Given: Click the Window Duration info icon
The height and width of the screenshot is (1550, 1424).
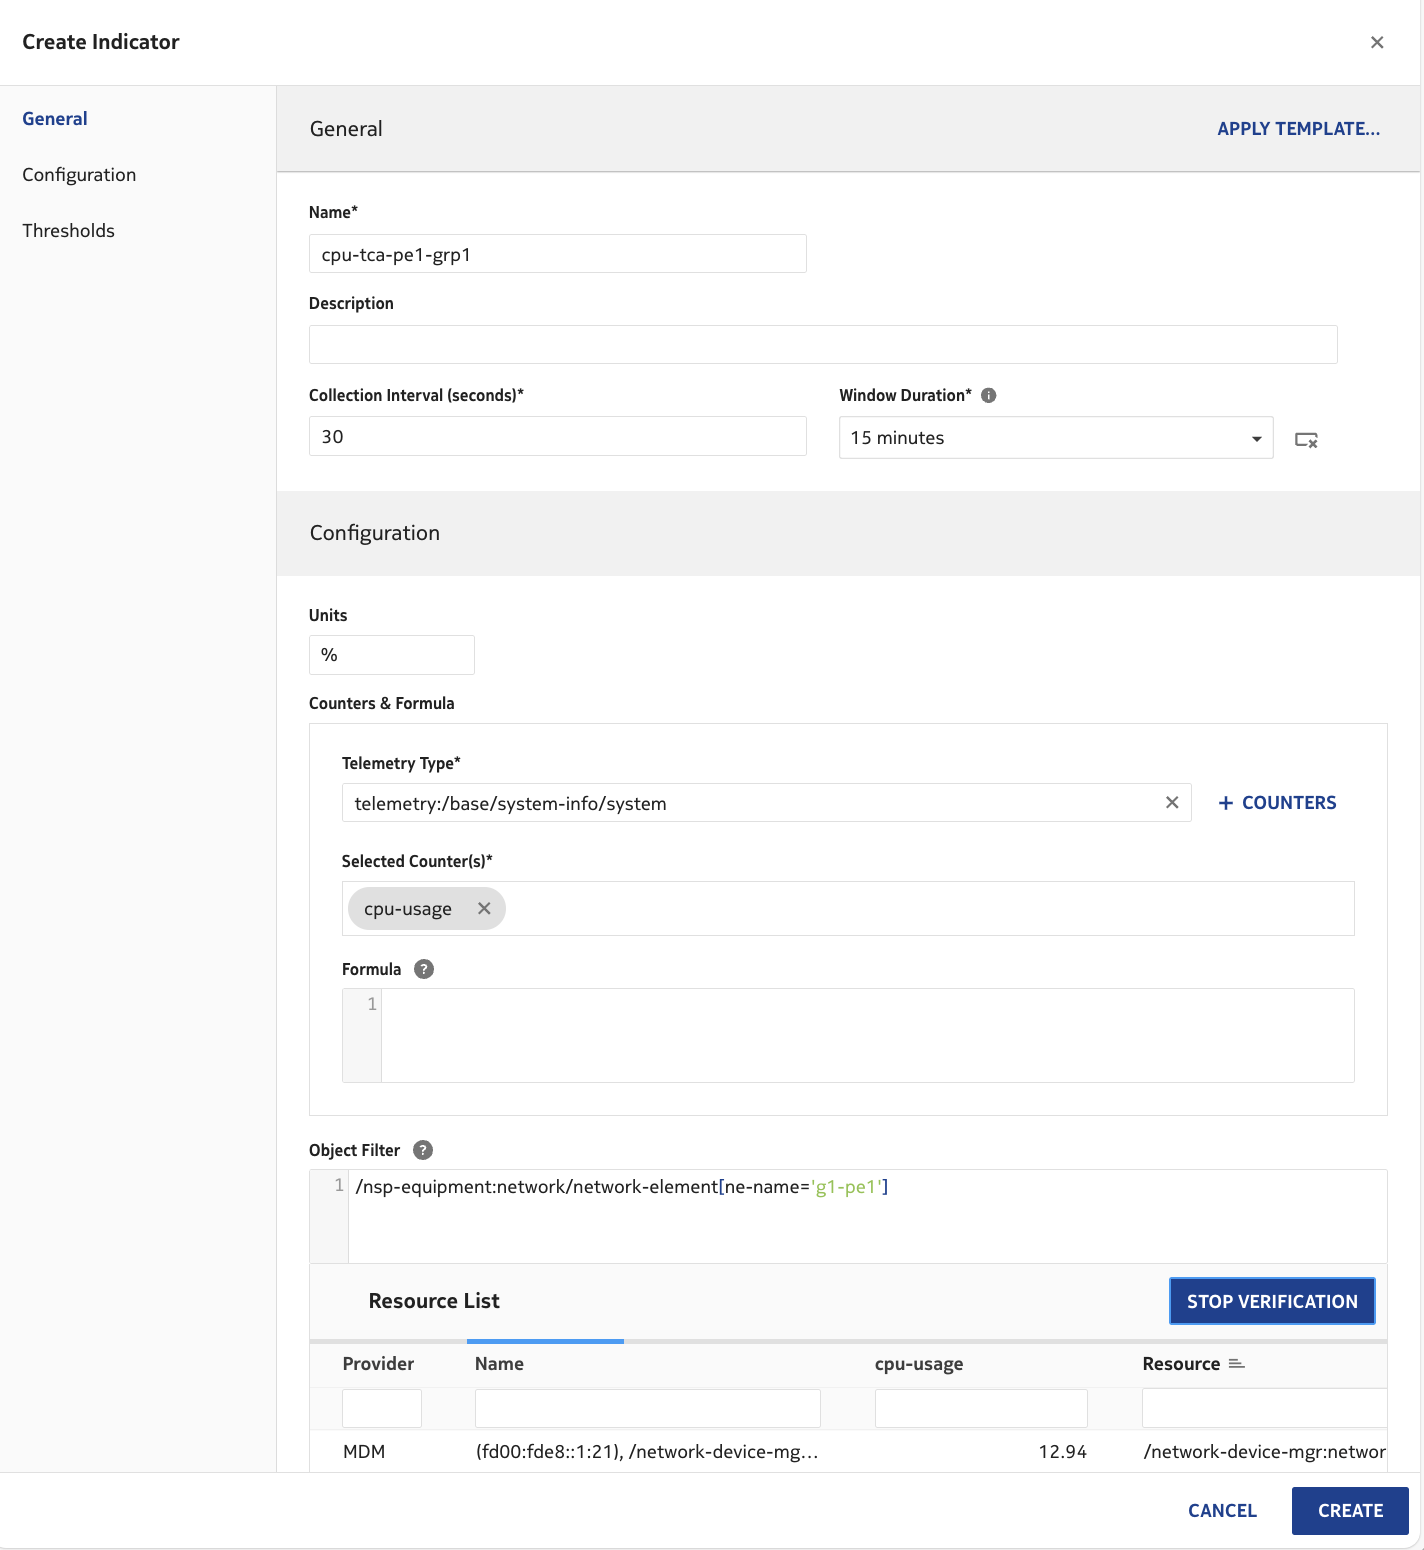Looking at the screenshot, I should [x=988, y=395].
